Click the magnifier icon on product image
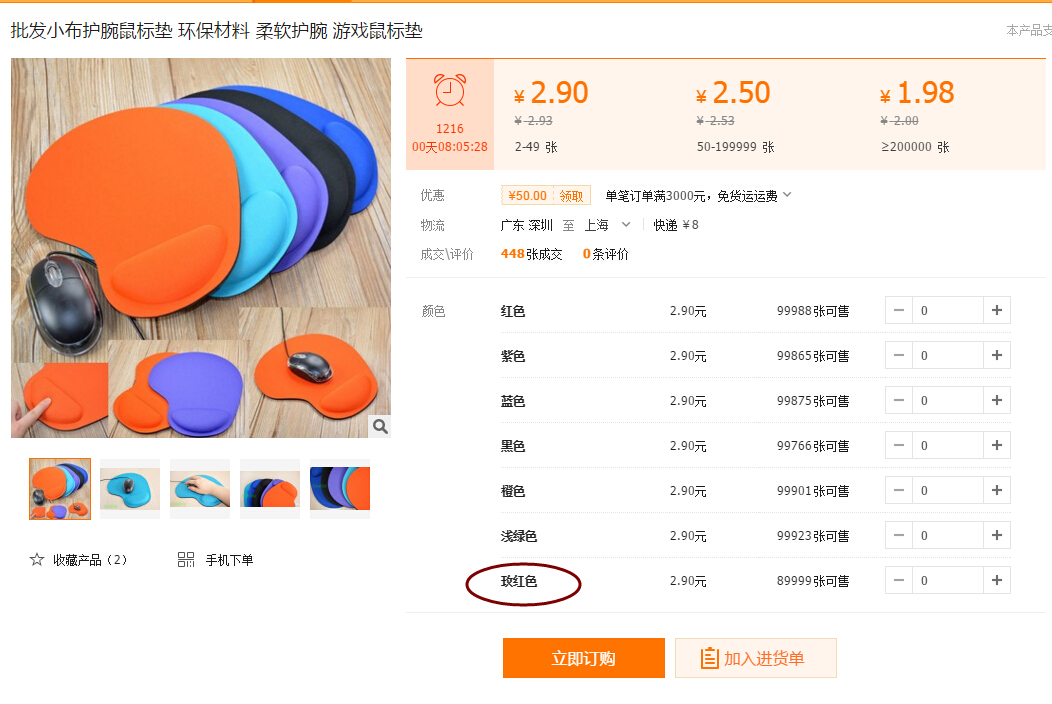The image size is (1052, 704). point(380,426)
